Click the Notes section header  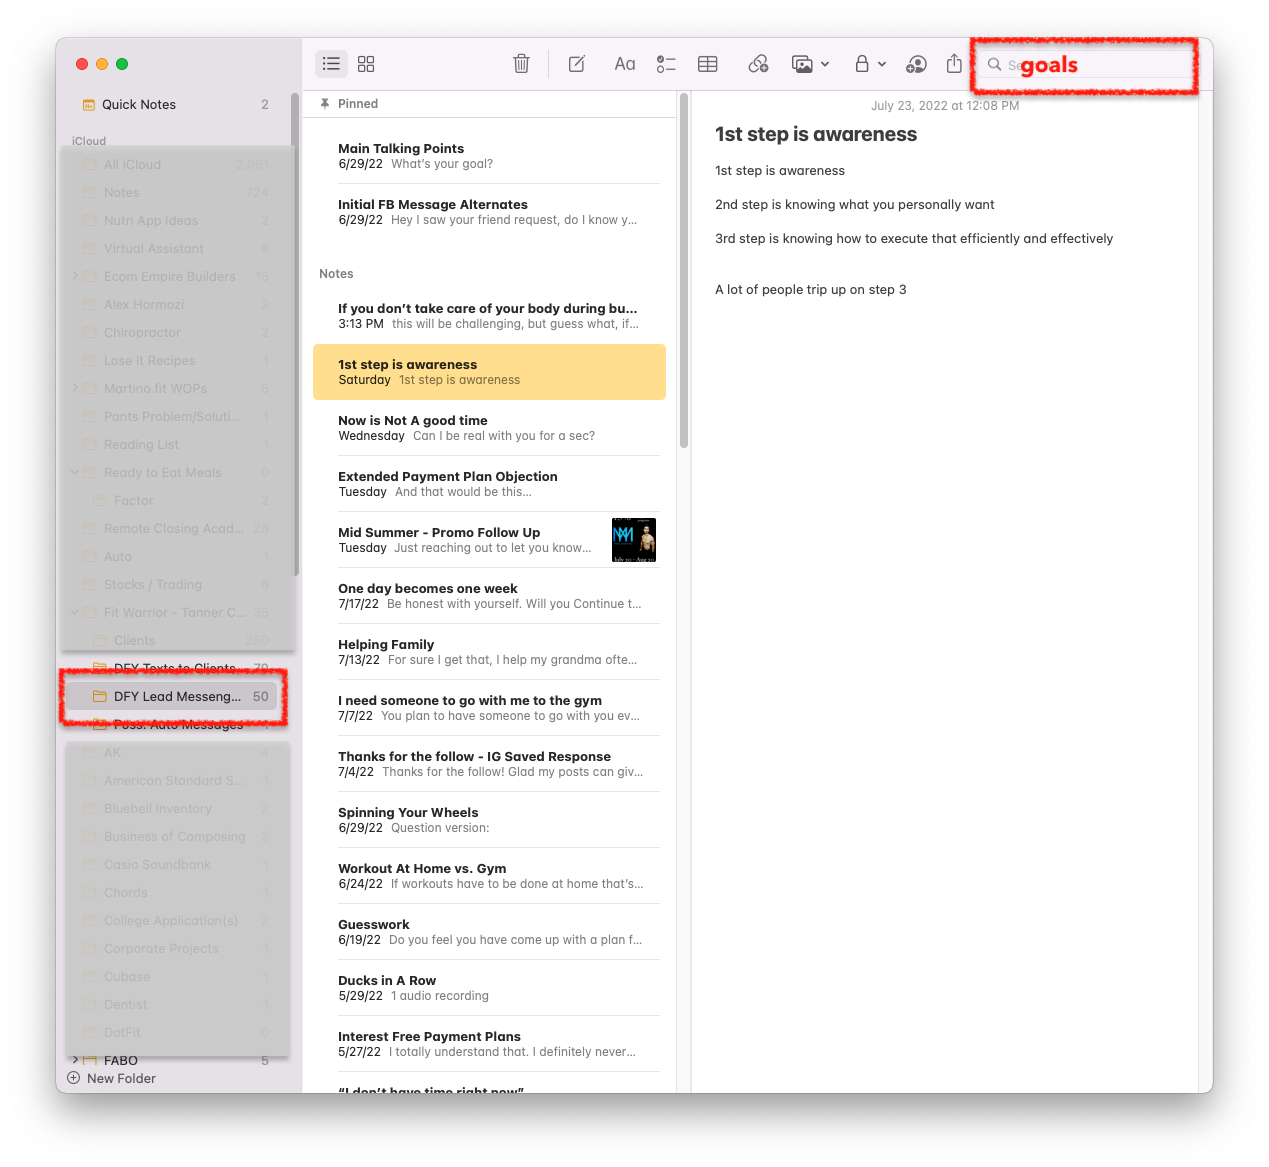pyautogui.click(x=336, y=274)
